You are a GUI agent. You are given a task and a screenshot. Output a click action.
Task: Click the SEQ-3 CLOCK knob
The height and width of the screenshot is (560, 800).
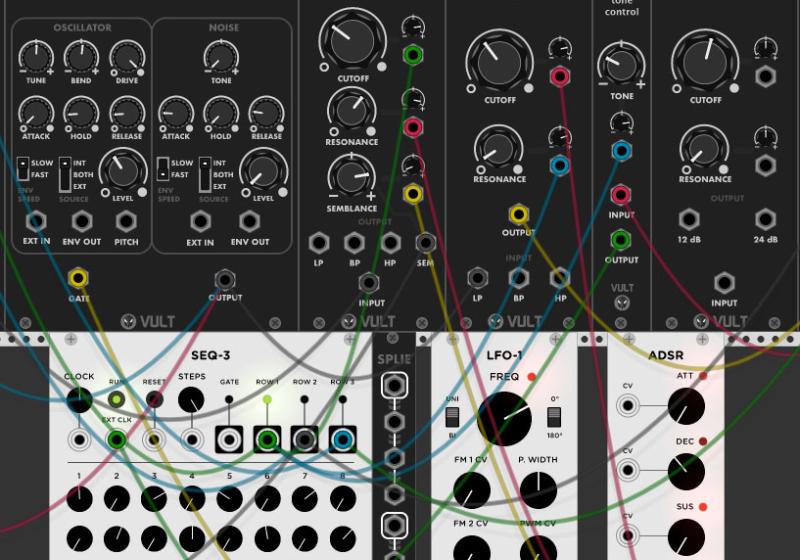coord(78,401)
